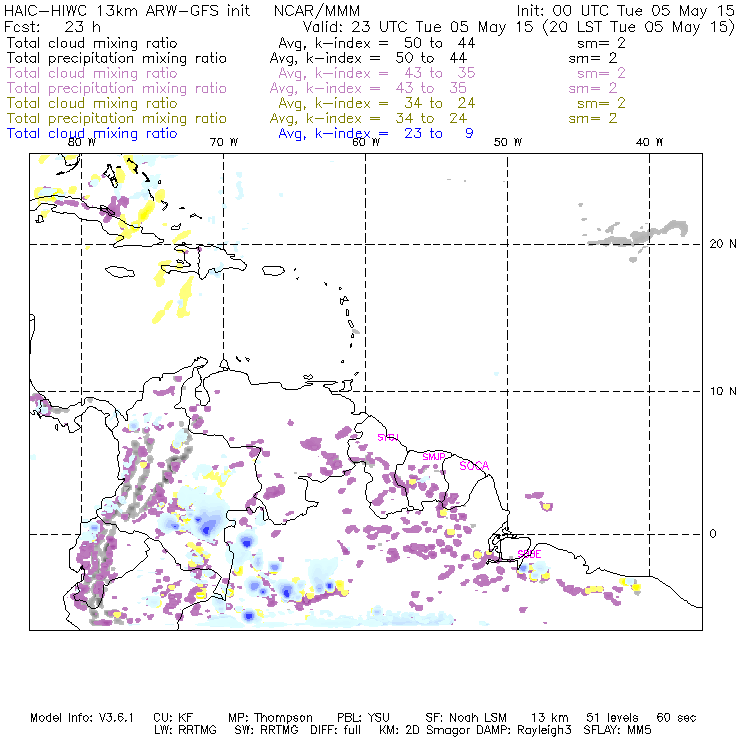Image resolution: width=740 pixels, height=740 pixels.
Task: Click the 'Fcst: 23 h' forecast hour text
Action: (x=52, y=27)
